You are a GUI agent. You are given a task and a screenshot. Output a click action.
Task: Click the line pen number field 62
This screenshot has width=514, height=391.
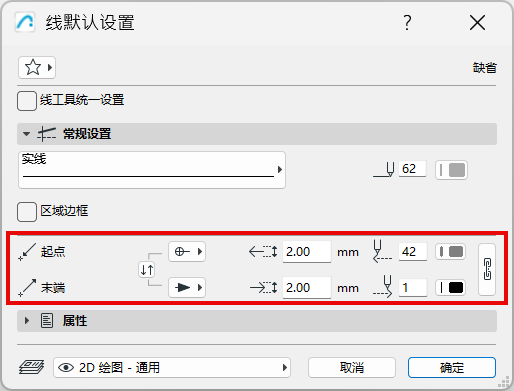pos(412,169)
